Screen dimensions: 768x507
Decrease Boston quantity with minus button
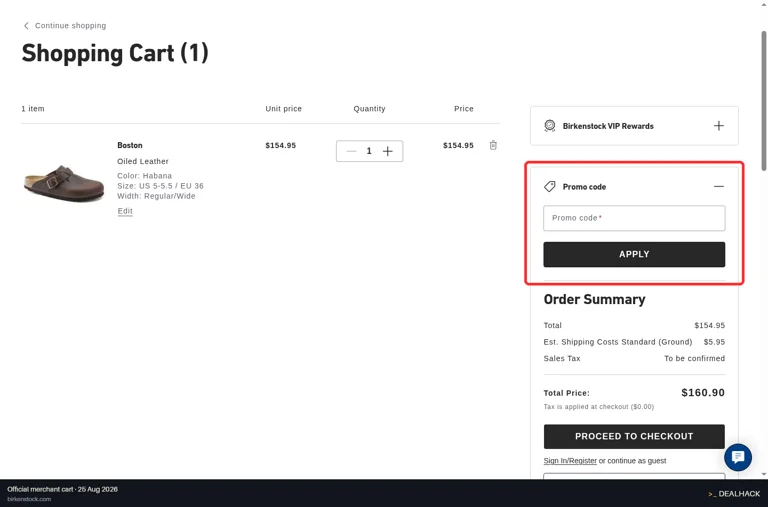pyautogui.click(x=351, y=151)
